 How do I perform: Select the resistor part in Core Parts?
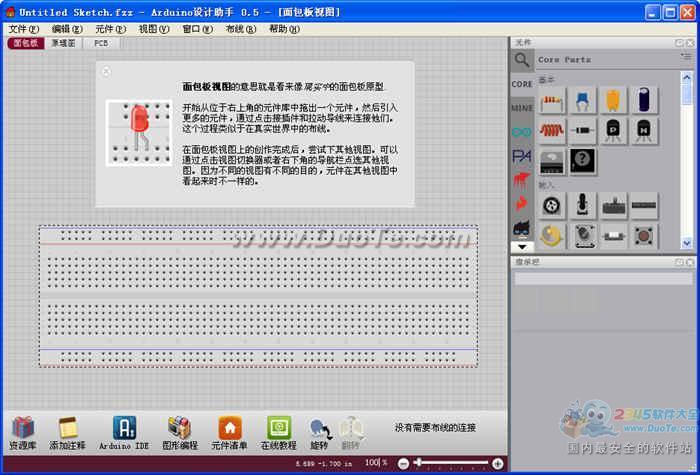(552, 101)
